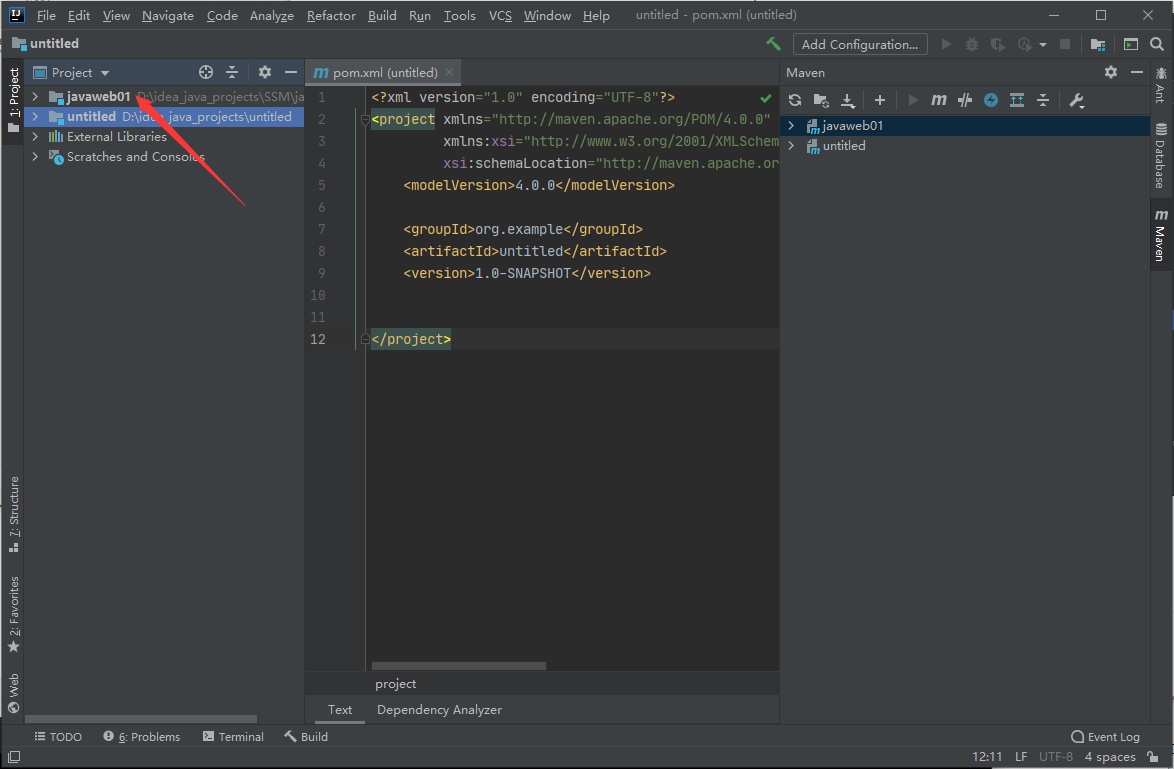Open the Refactor menu
1174x769 pixels.
331,16
